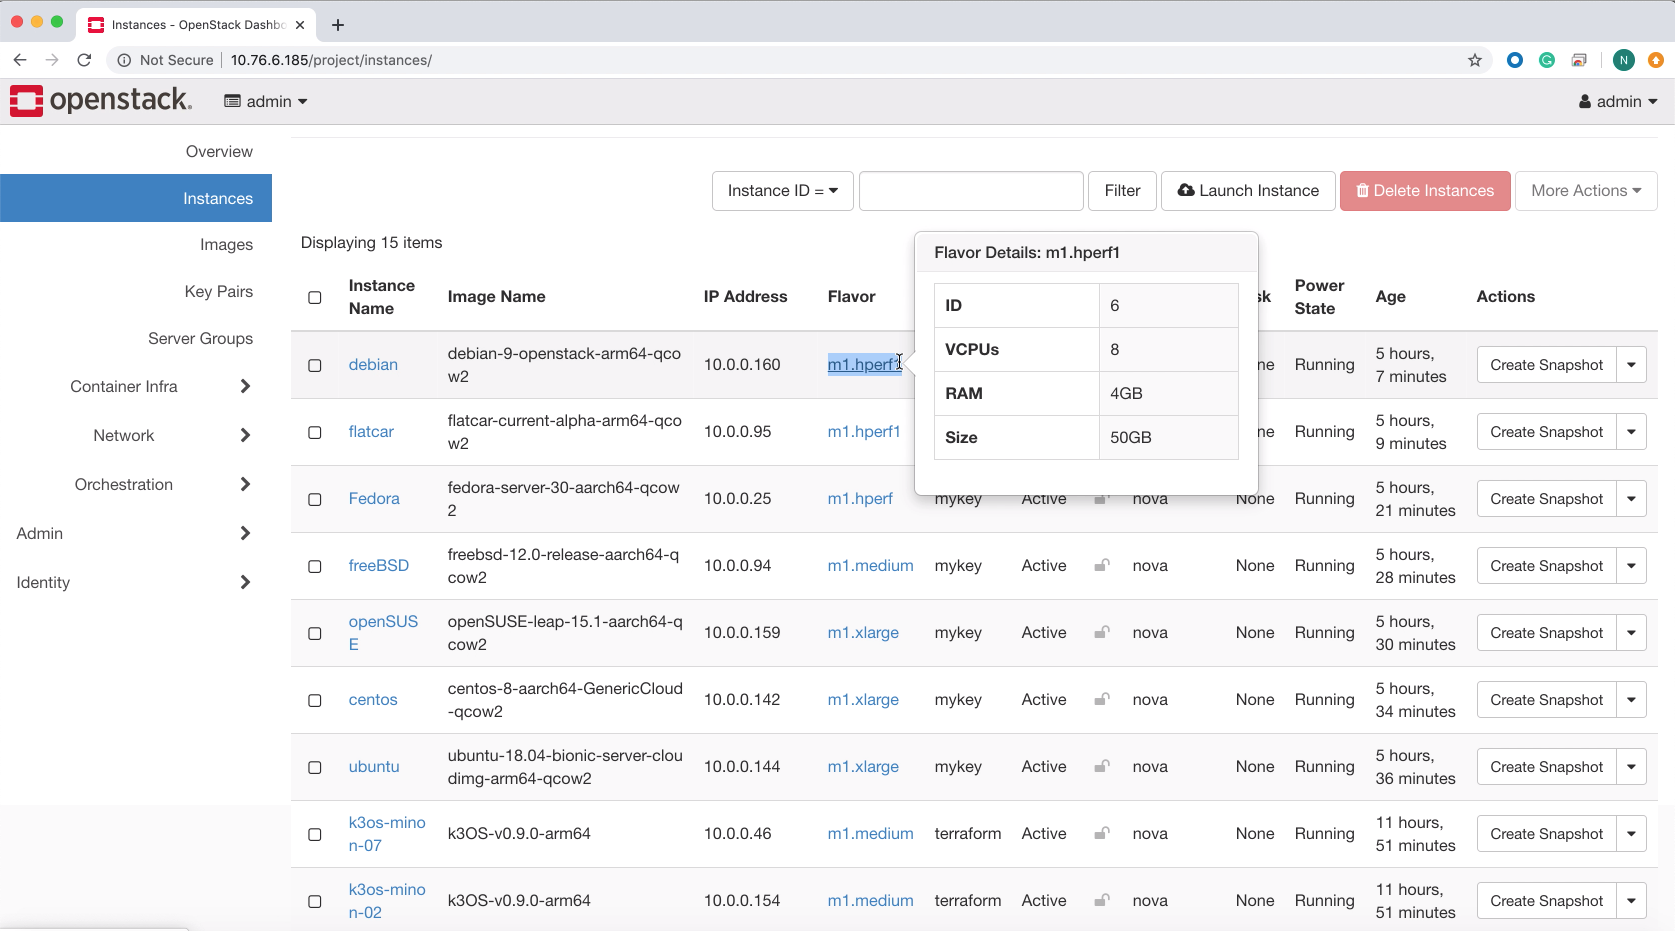Open a new browser tab with plus
Viewport: 1675px width, 931px height.
coord(338,25)
